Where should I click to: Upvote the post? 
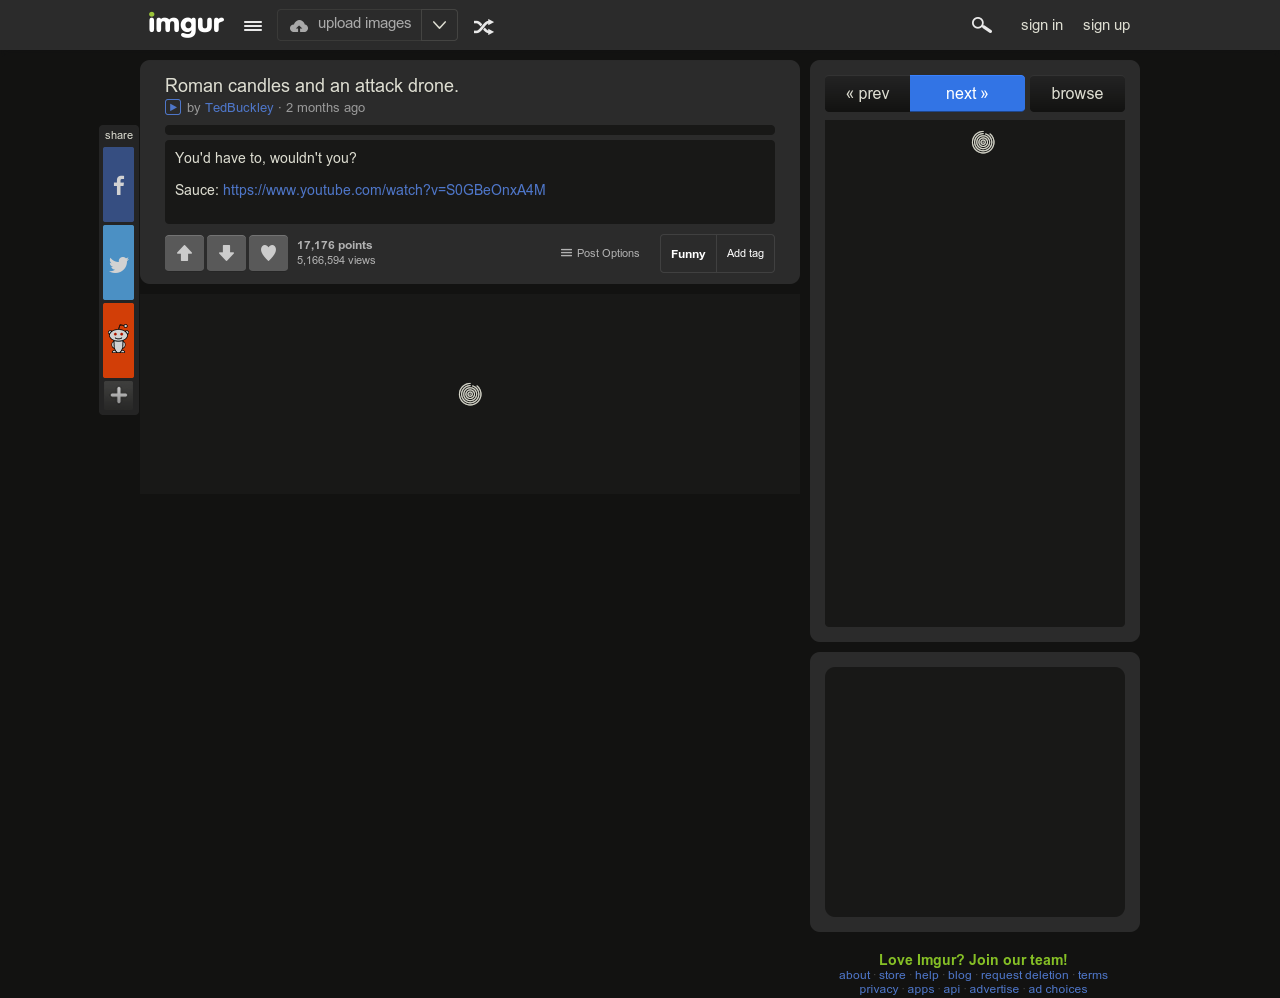click(x=184, y=253)
